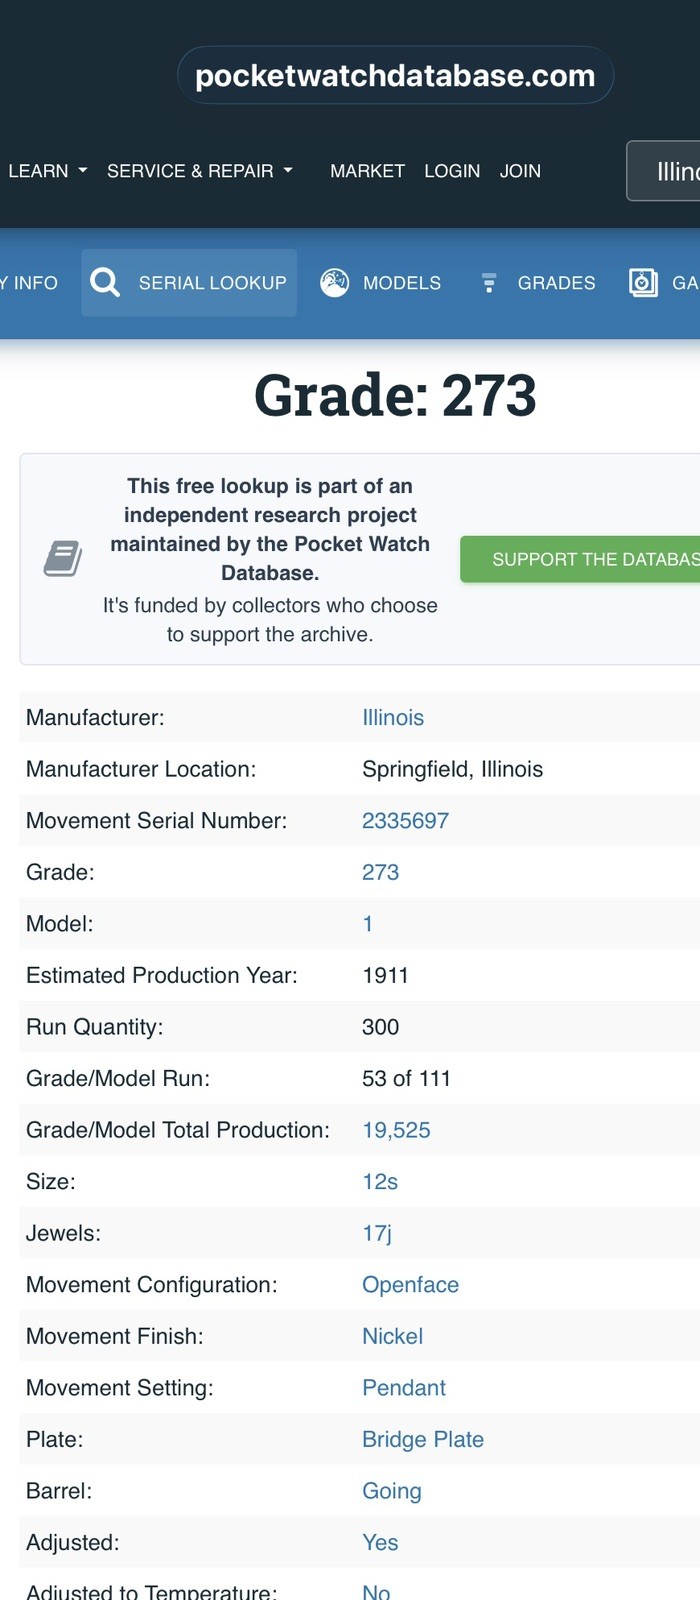The image size is (700, 1600).
Task: Click the Movement Configuration label
Action: click(152, 1284)
